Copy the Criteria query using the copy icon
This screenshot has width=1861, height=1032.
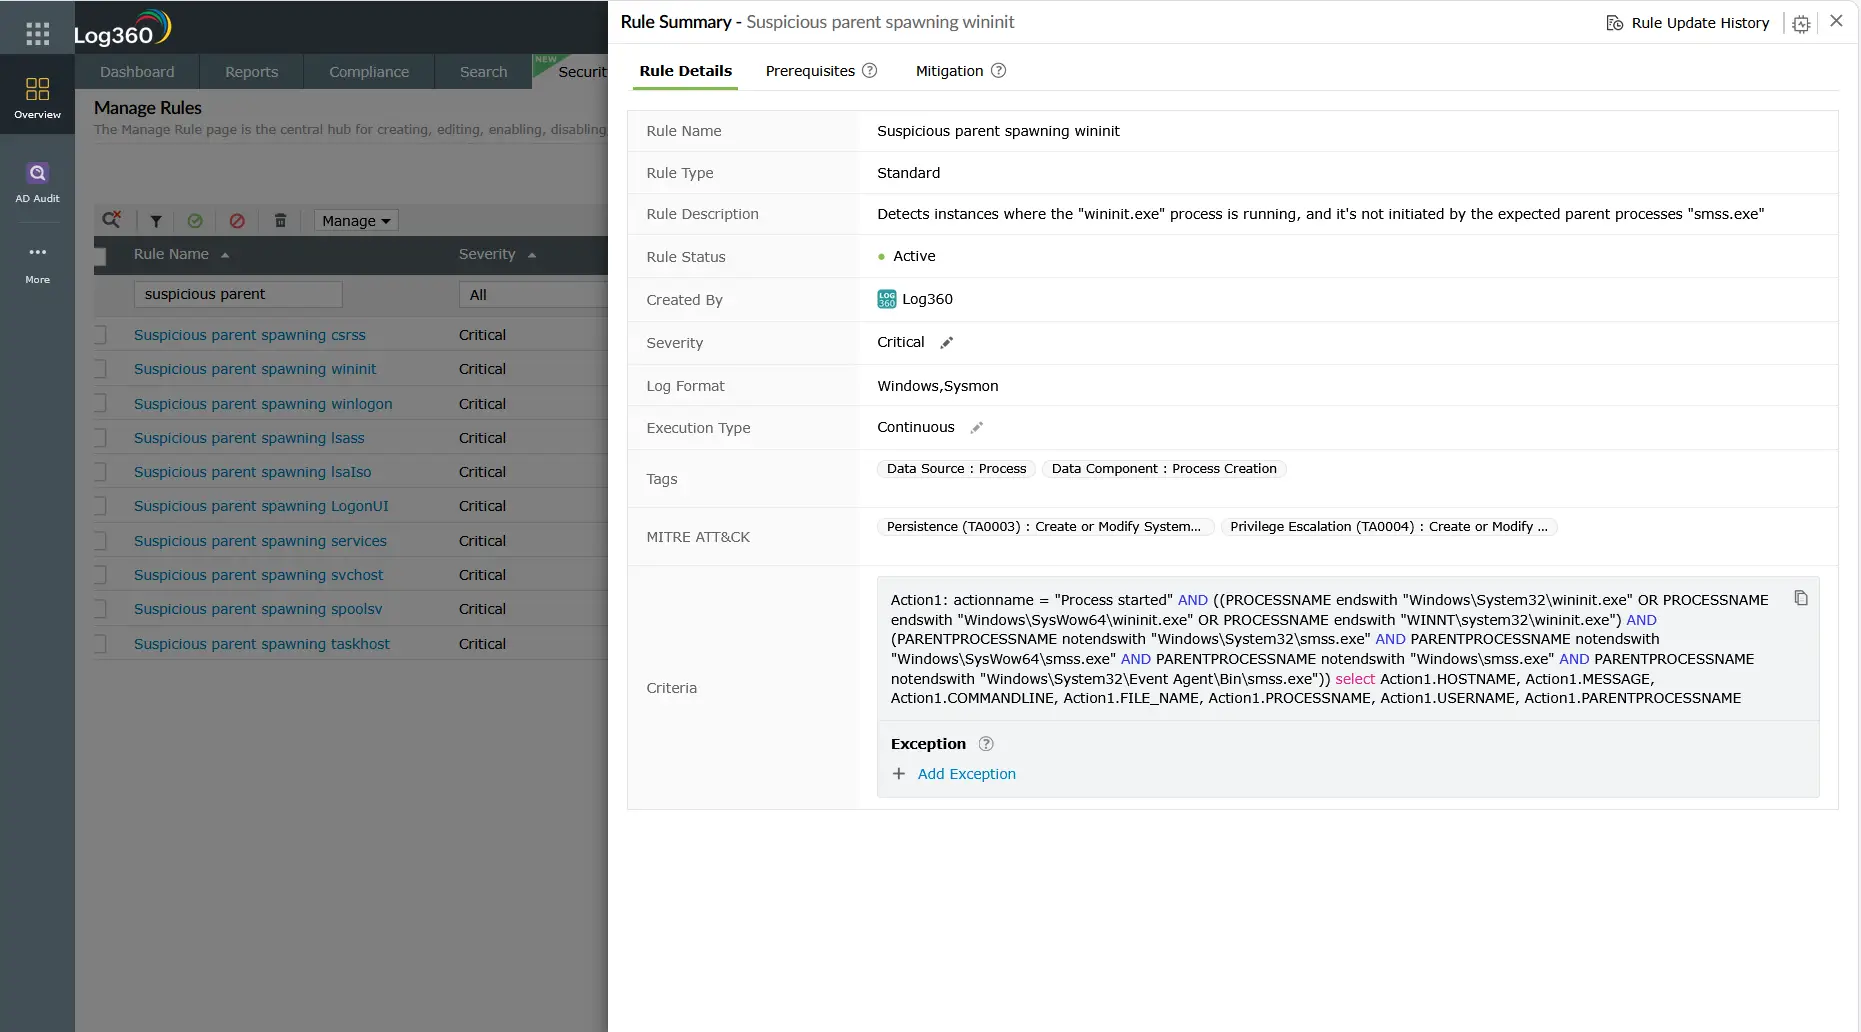point(1802,597)
